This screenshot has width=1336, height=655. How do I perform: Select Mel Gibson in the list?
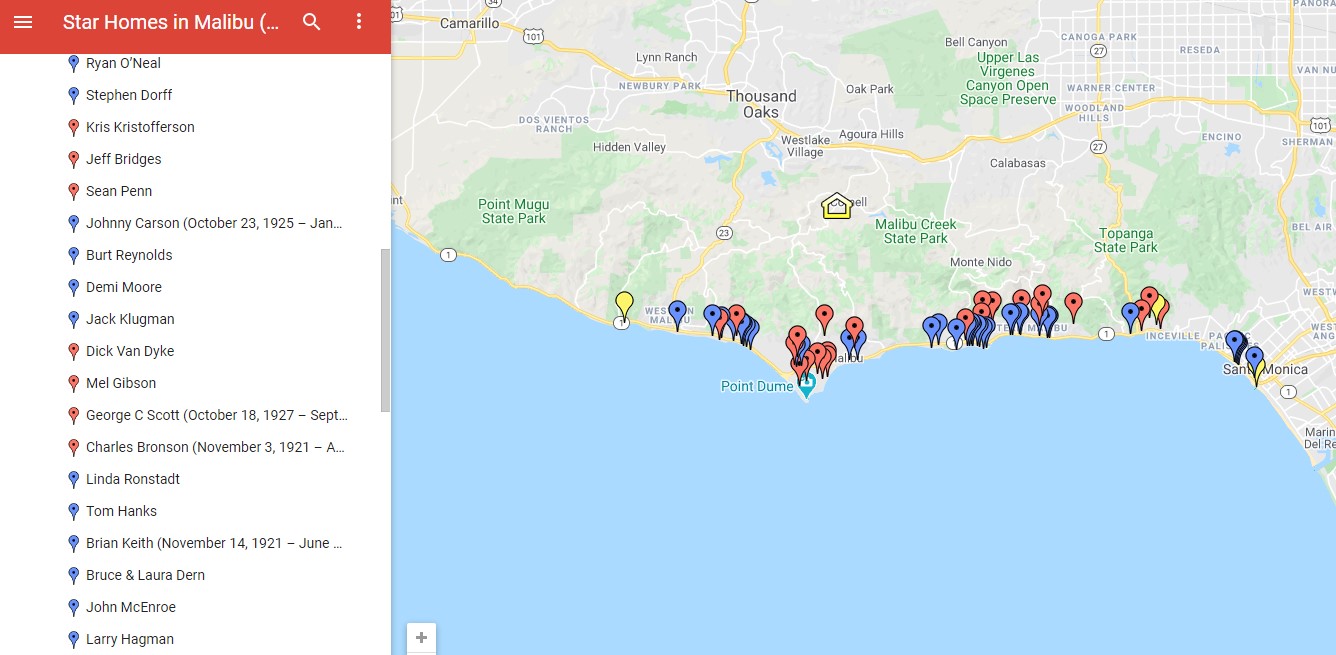[x=121, y=383]
